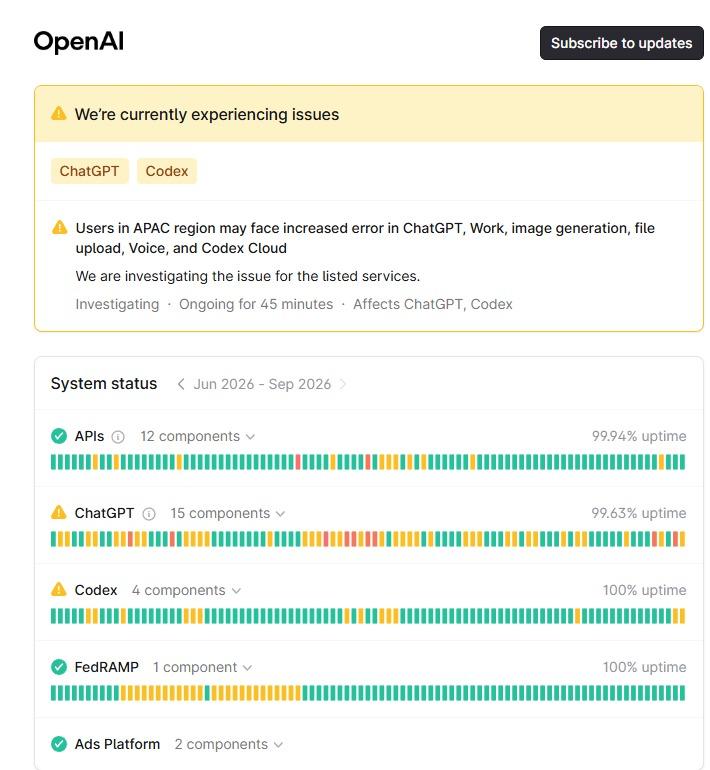710x770 pixels.
Task: Expand Codex 4 components chevron
Action: 187,590
